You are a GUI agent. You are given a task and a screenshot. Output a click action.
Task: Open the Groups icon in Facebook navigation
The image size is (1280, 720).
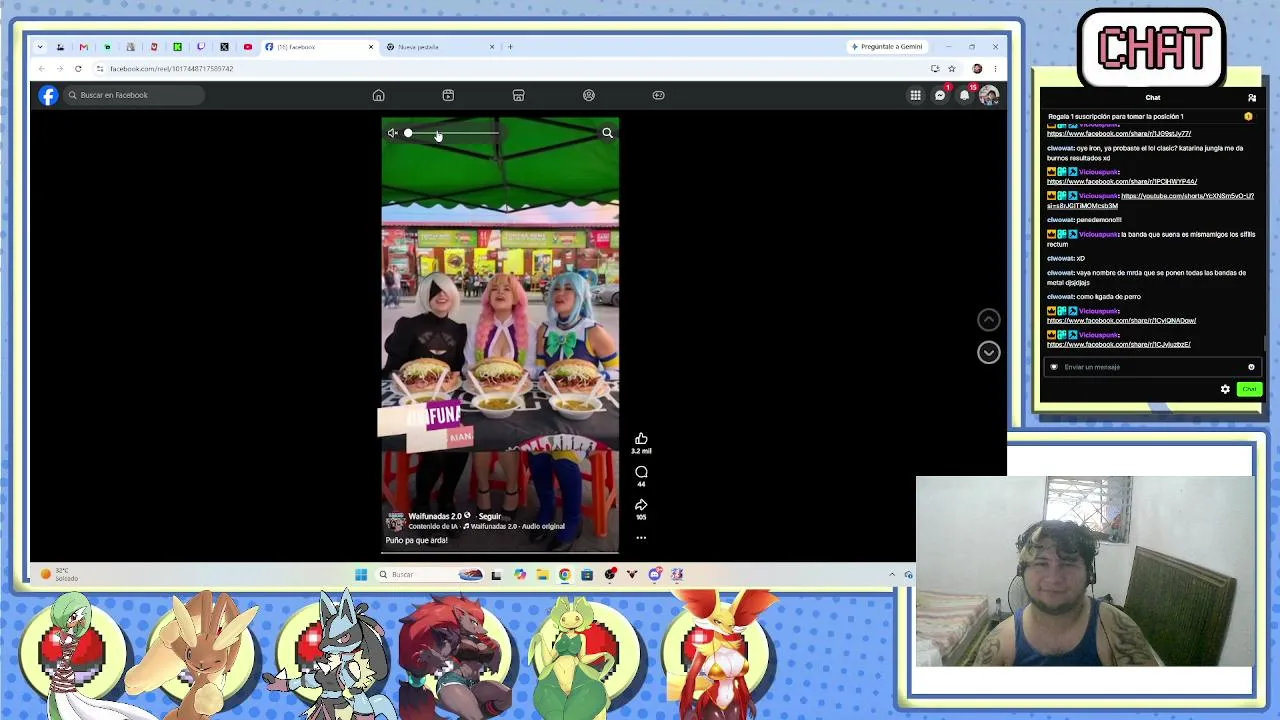[588, 95]
